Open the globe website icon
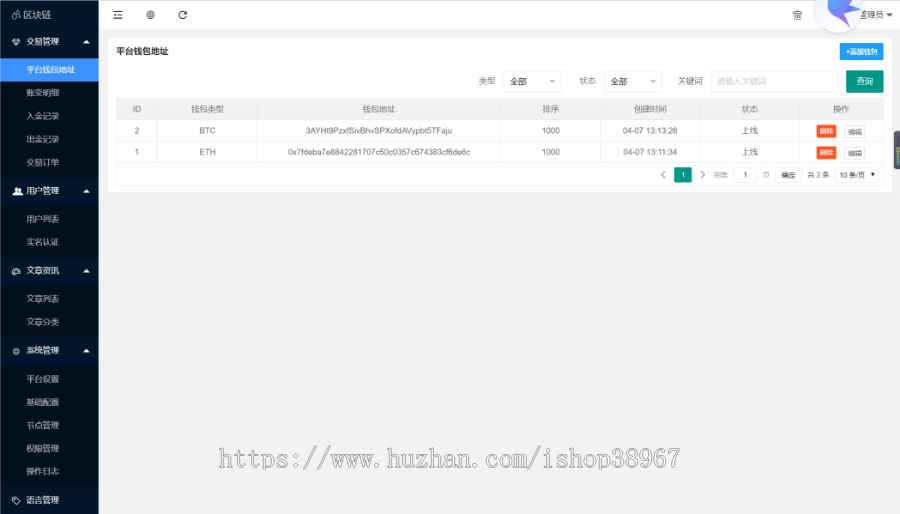This screenshot has width=900, height=514. pyautogui.click(x=150, y=15)
